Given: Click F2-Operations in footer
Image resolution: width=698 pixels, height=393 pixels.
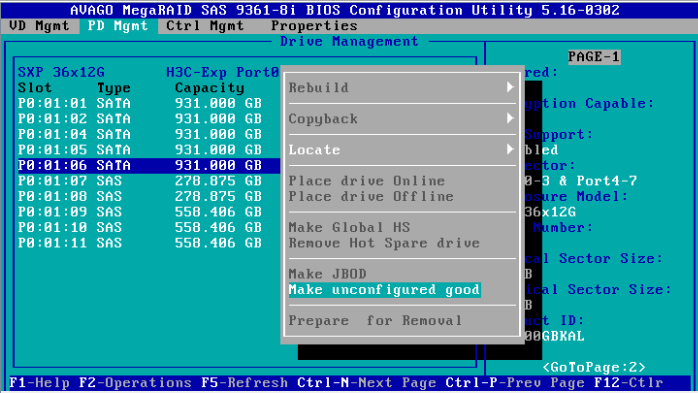Looking at the screenshot, I should [x=135, y=383].
